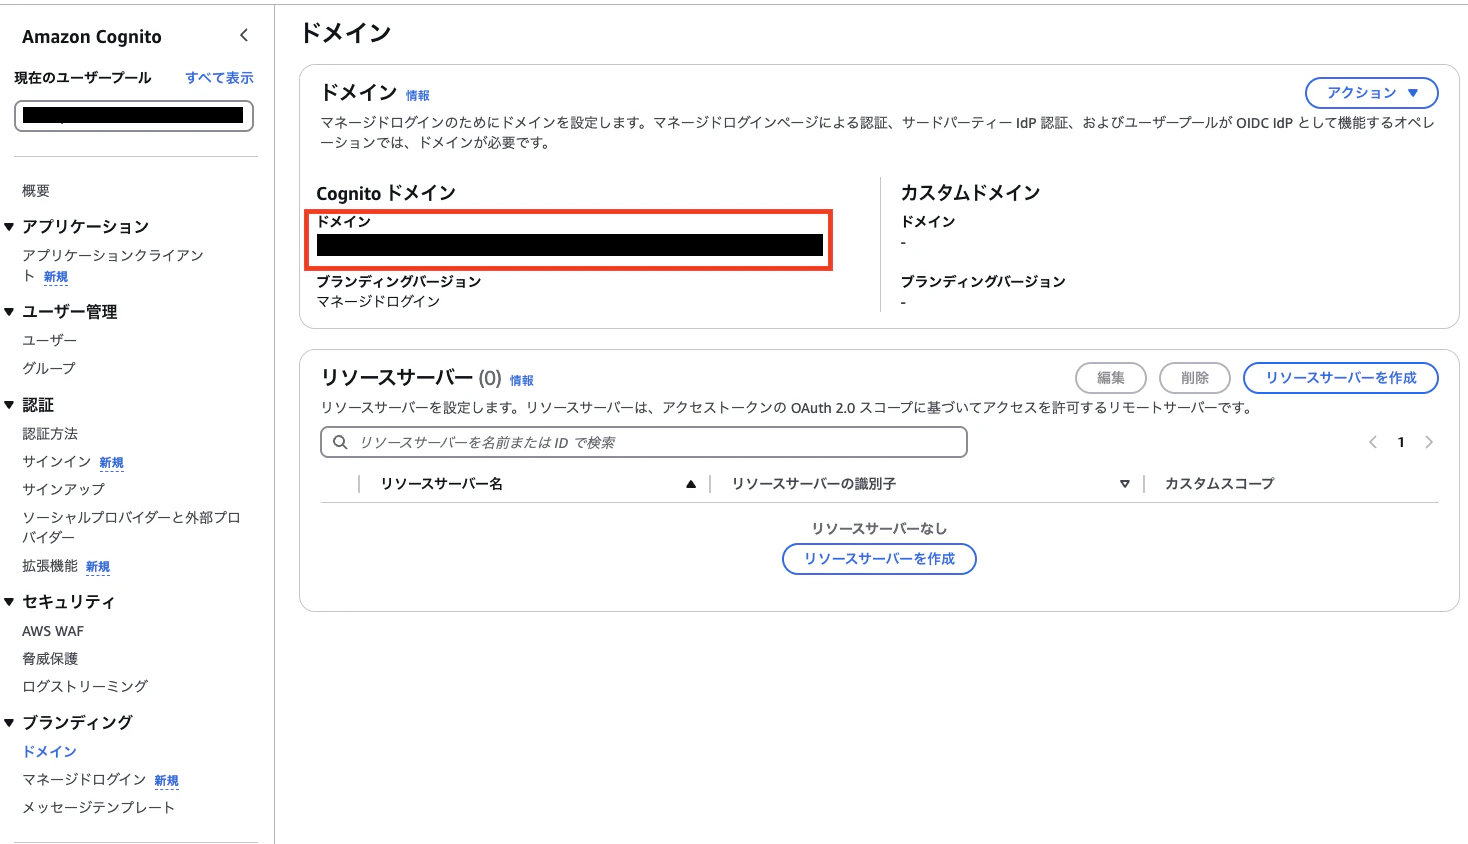Collapse the ブランディング section
The width and height of the screenshot is (1468, 844).
[9, 723]
